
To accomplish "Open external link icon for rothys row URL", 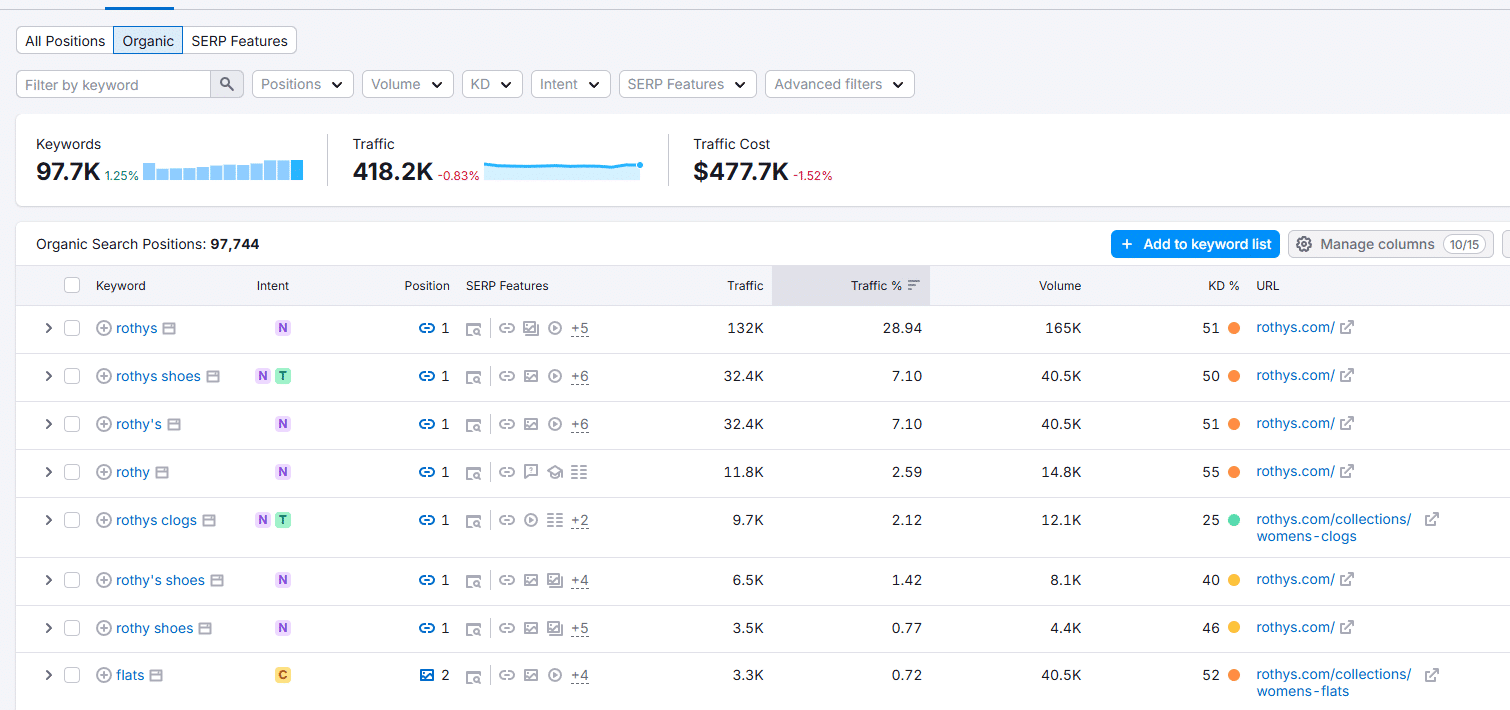I will (x=1347, y=327).
